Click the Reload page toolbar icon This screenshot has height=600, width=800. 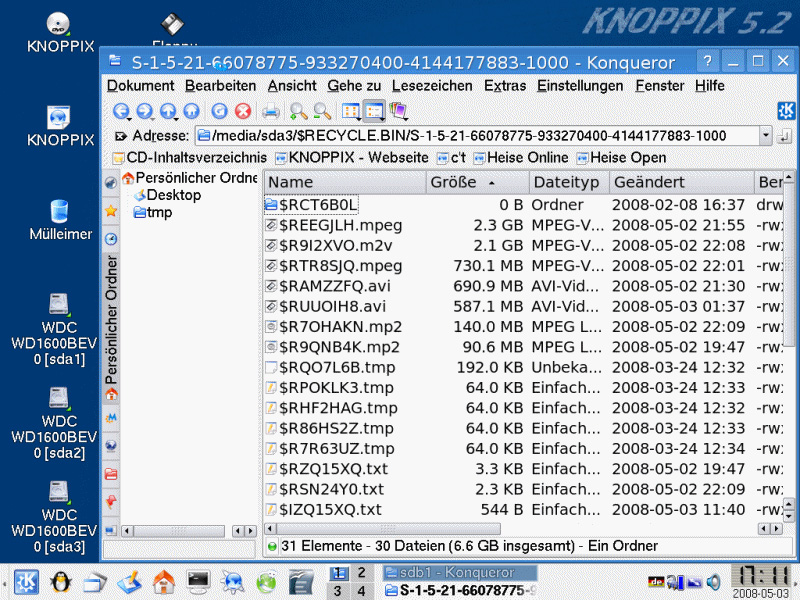(219, 111)
